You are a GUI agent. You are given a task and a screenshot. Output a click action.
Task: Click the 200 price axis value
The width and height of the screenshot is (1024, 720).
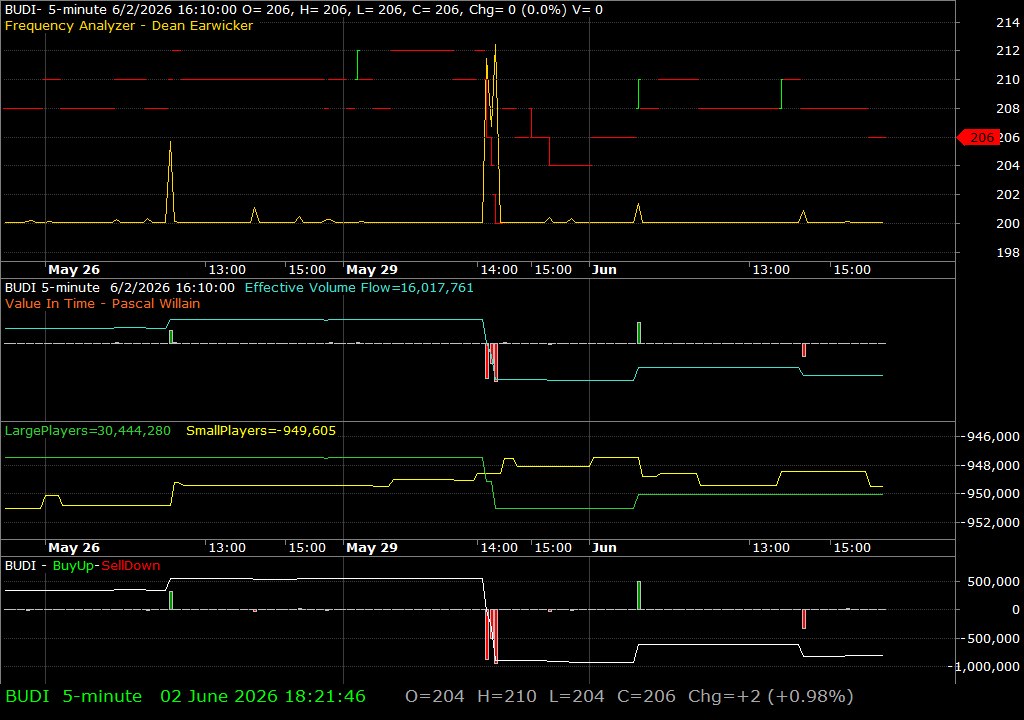click(1008, 223)
